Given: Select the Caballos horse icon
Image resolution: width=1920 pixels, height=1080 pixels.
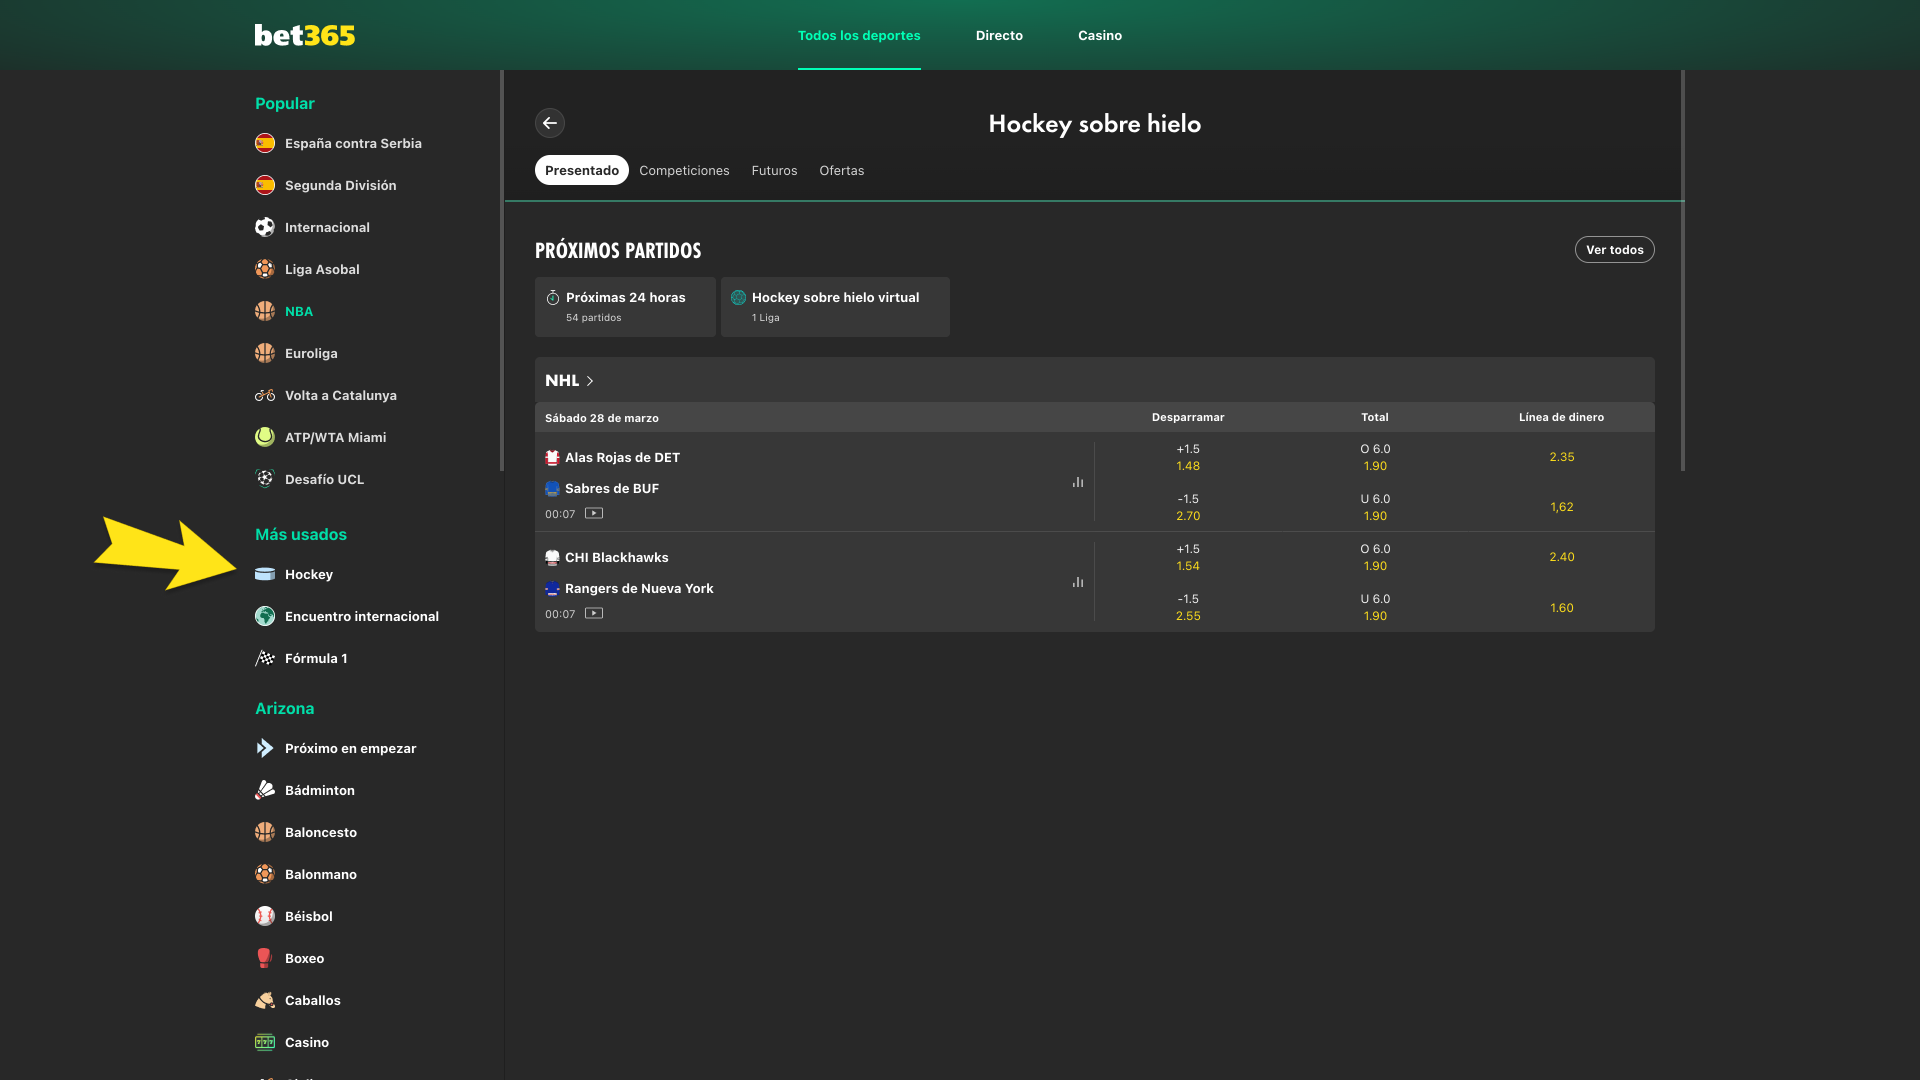Looking at the screenshot, I should coord(265,1000).
